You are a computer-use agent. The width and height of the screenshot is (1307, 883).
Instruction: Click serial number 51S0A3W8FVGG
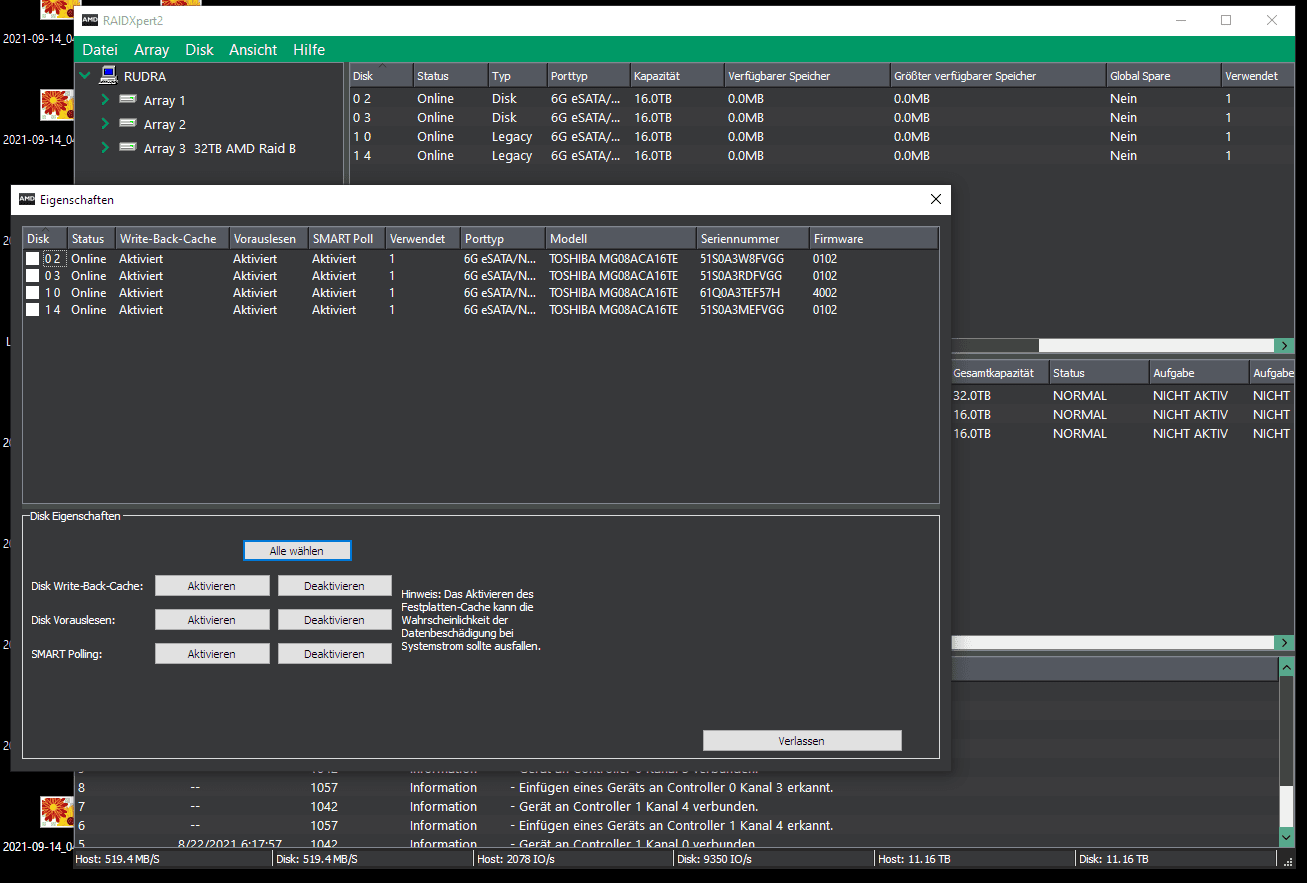click(x=741, y=259)
